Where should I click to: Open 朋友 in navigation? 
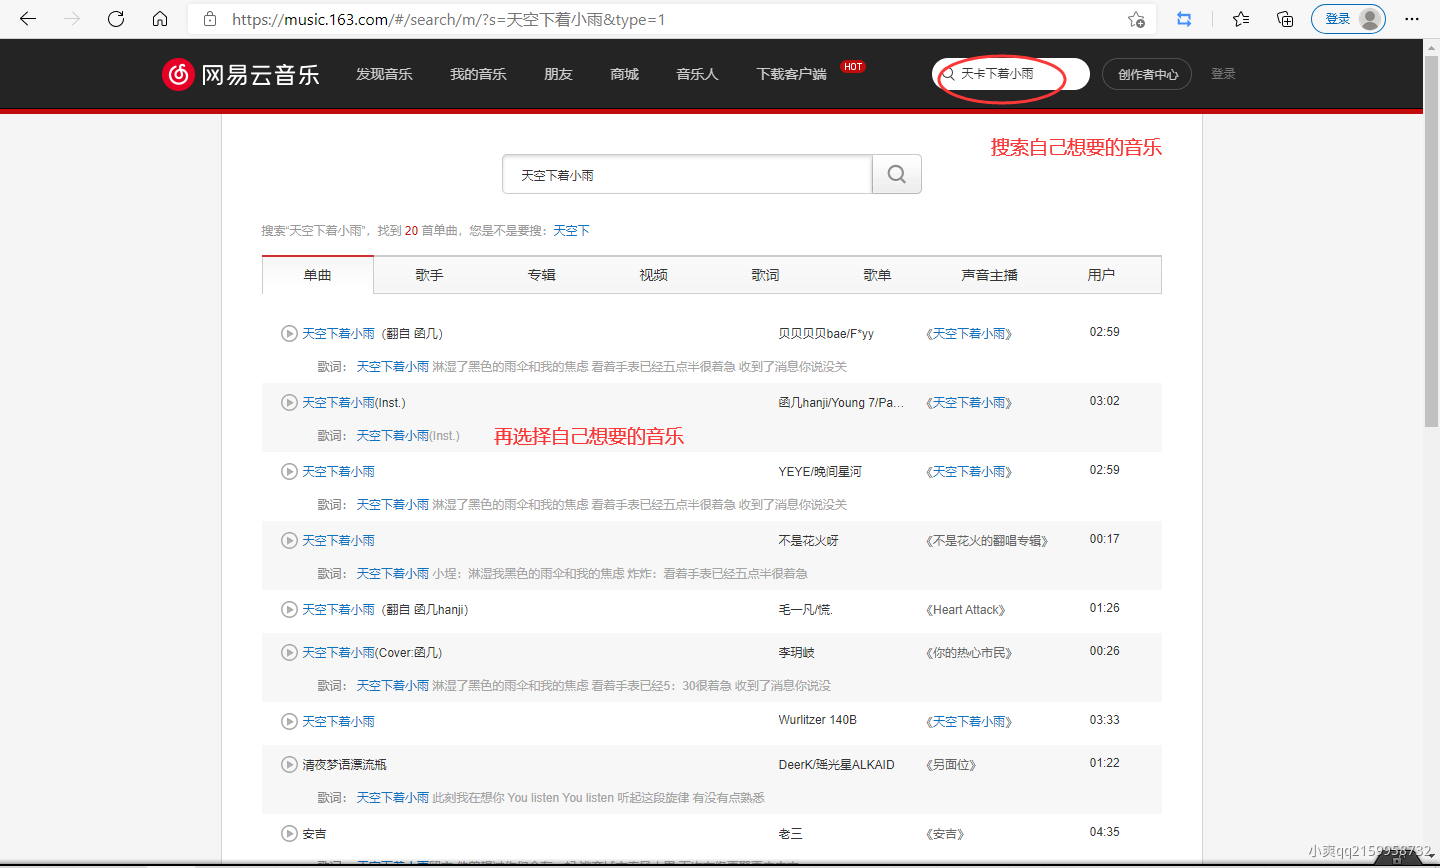[558, 74]
